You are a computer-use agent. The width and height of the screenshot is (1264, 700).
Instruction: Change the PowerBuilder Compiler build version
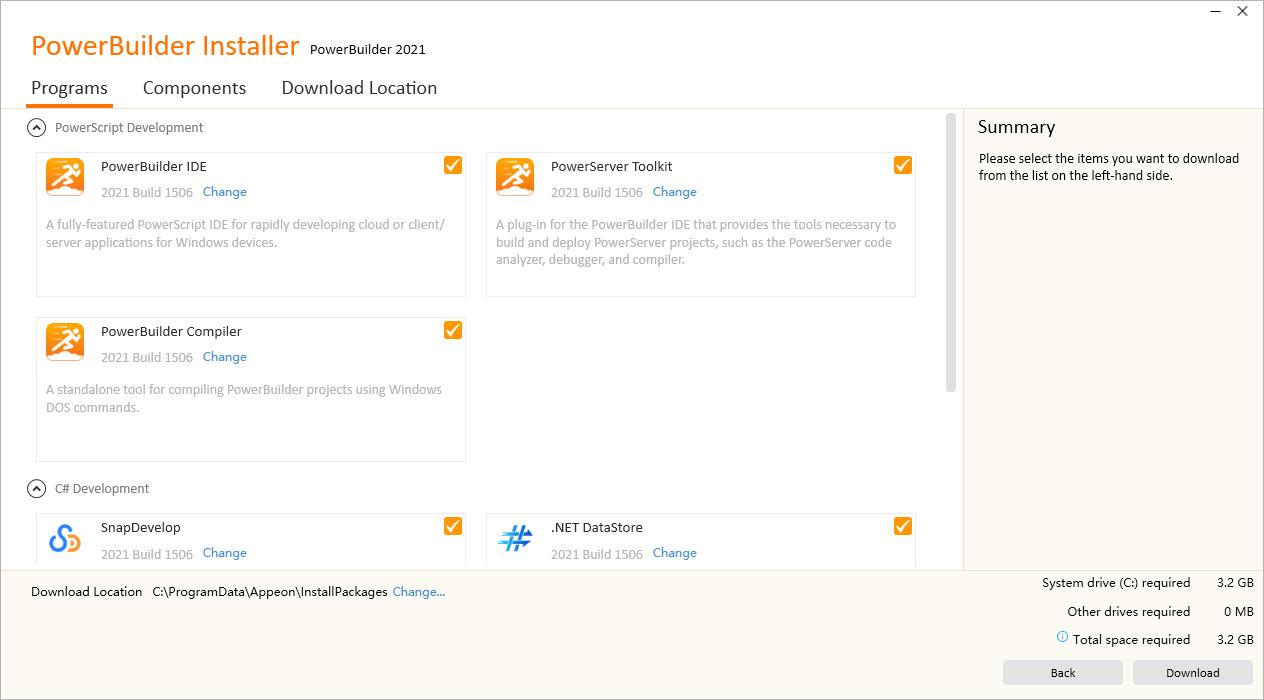pyautogui.click(x=225, y=357)
